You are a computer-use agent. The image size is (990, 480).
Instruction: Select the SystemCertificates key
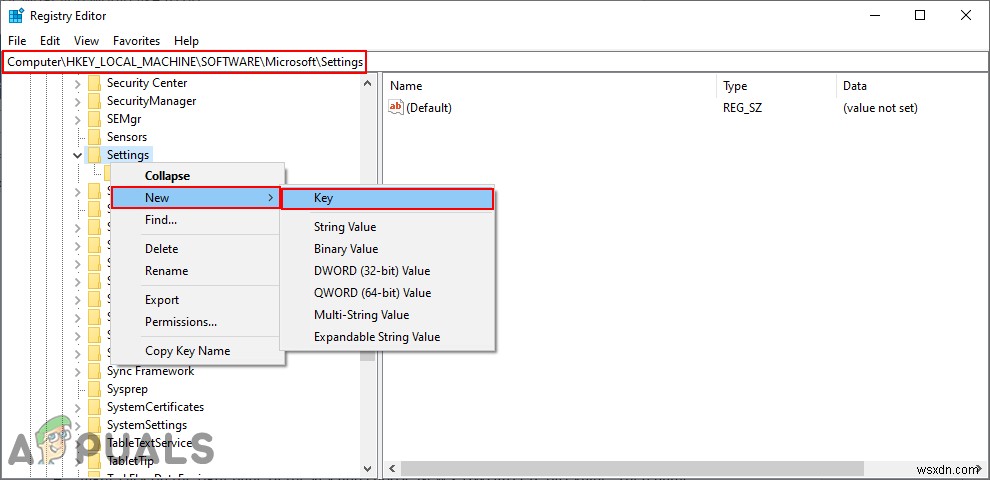(155, 407)
